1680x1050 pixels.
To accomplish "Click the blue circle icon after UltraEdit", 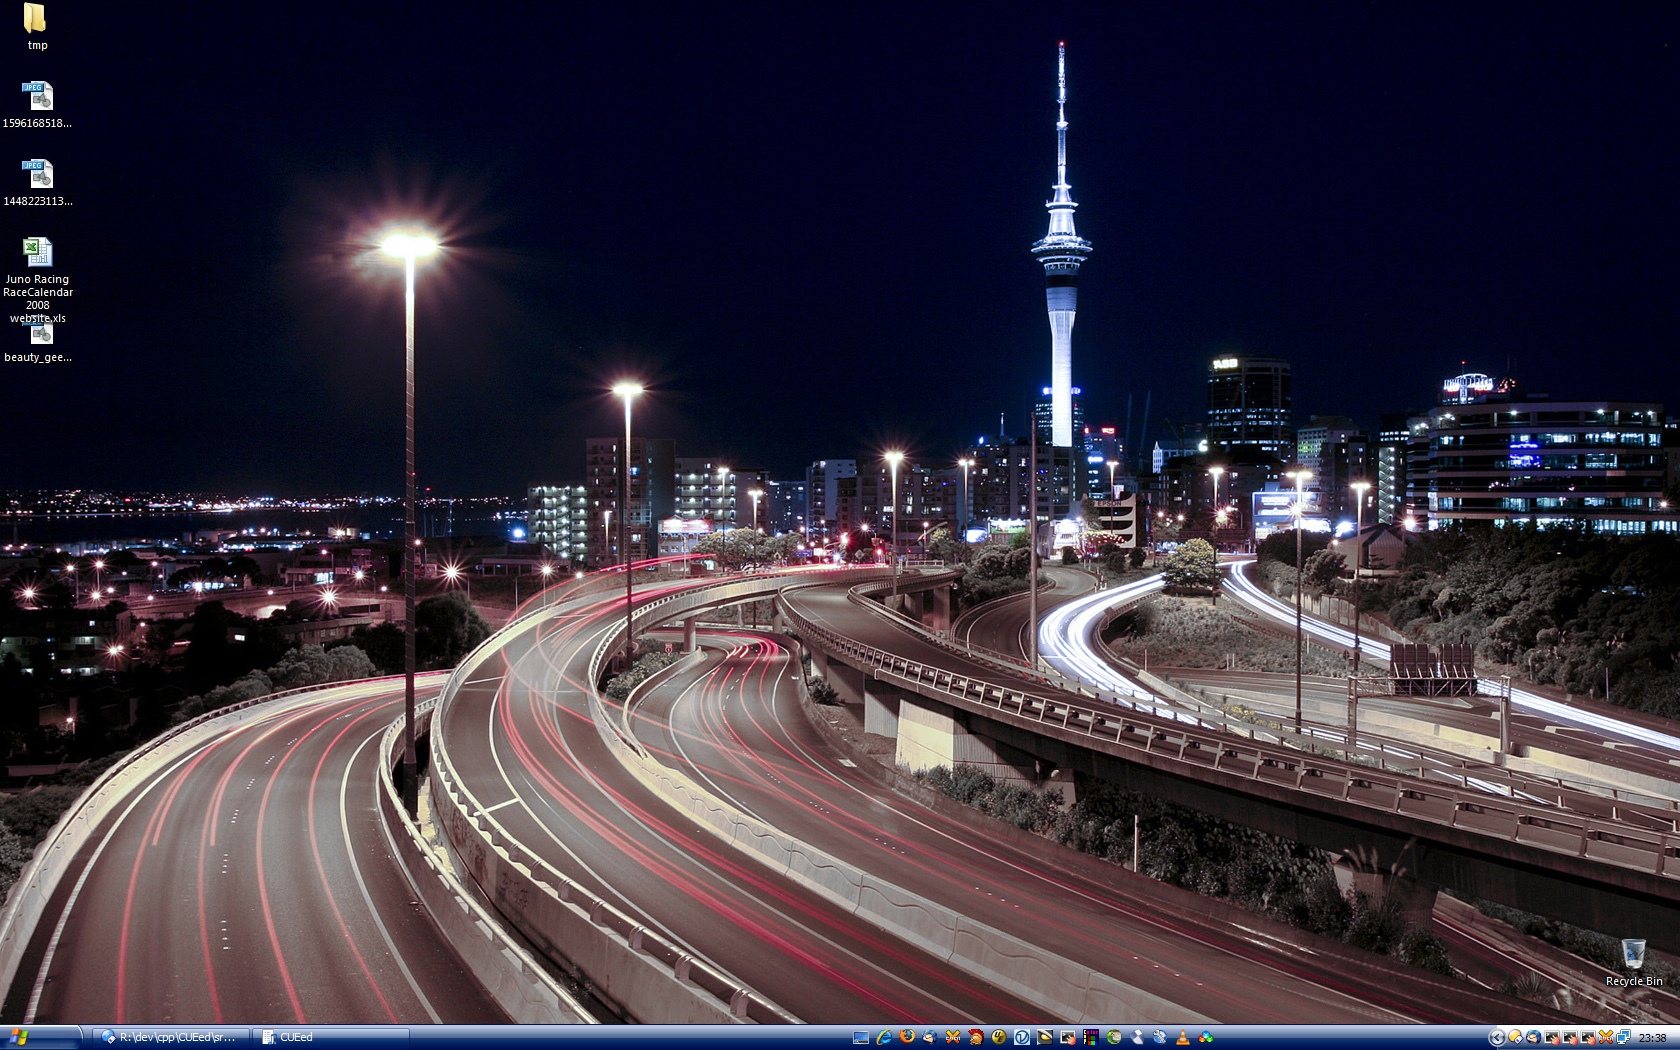I will pos(1022,1037).
